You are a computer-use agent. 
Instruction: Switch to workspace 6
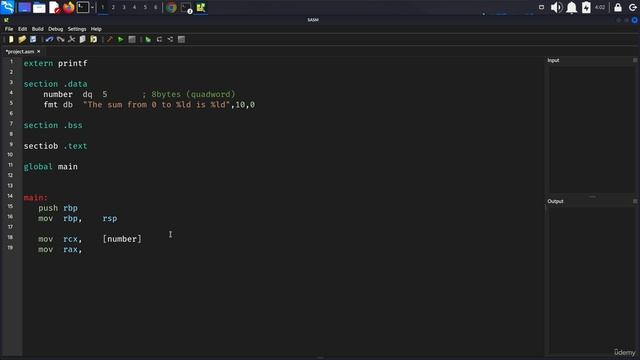[x=156, y=7]
